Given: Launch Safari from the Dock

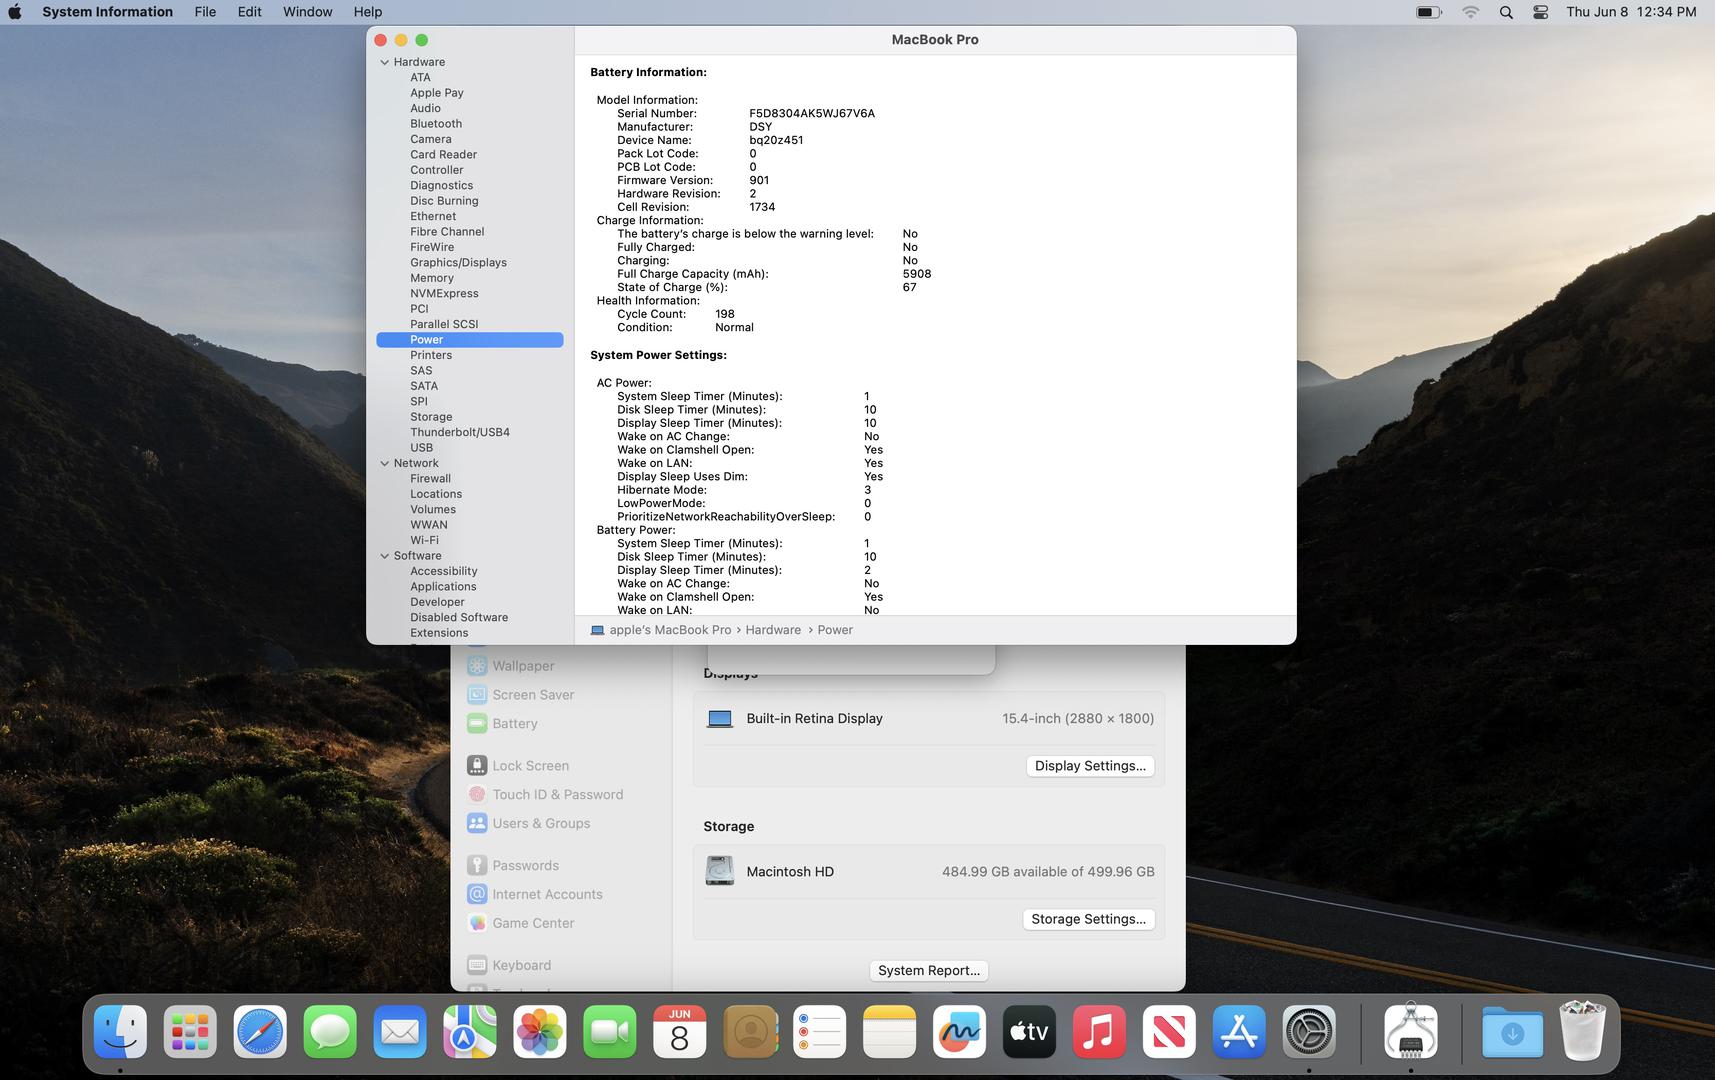Looking at the screenshot, I should click(260, 1032).
